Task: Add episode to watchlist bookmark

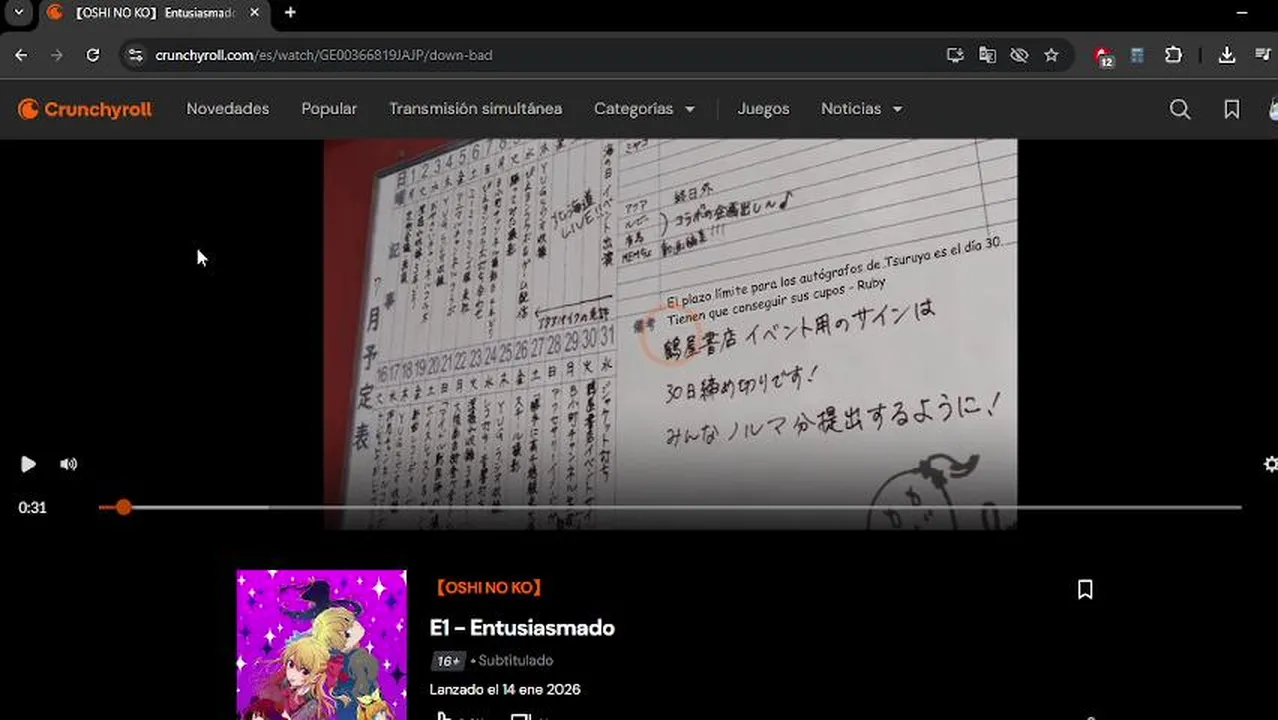Action: pyautogui.click(x=1085, y=590)
